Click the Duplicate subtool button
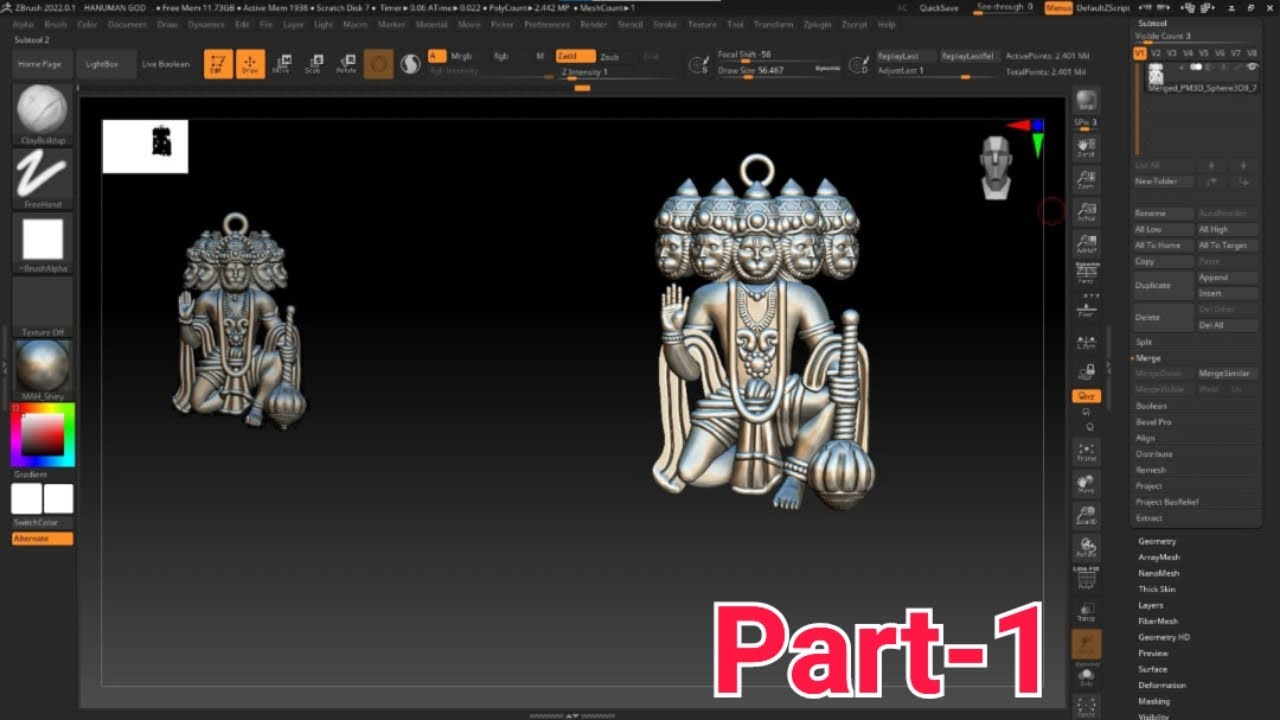The width and height of the screenshot is (1280, 720). [1163, 285]
